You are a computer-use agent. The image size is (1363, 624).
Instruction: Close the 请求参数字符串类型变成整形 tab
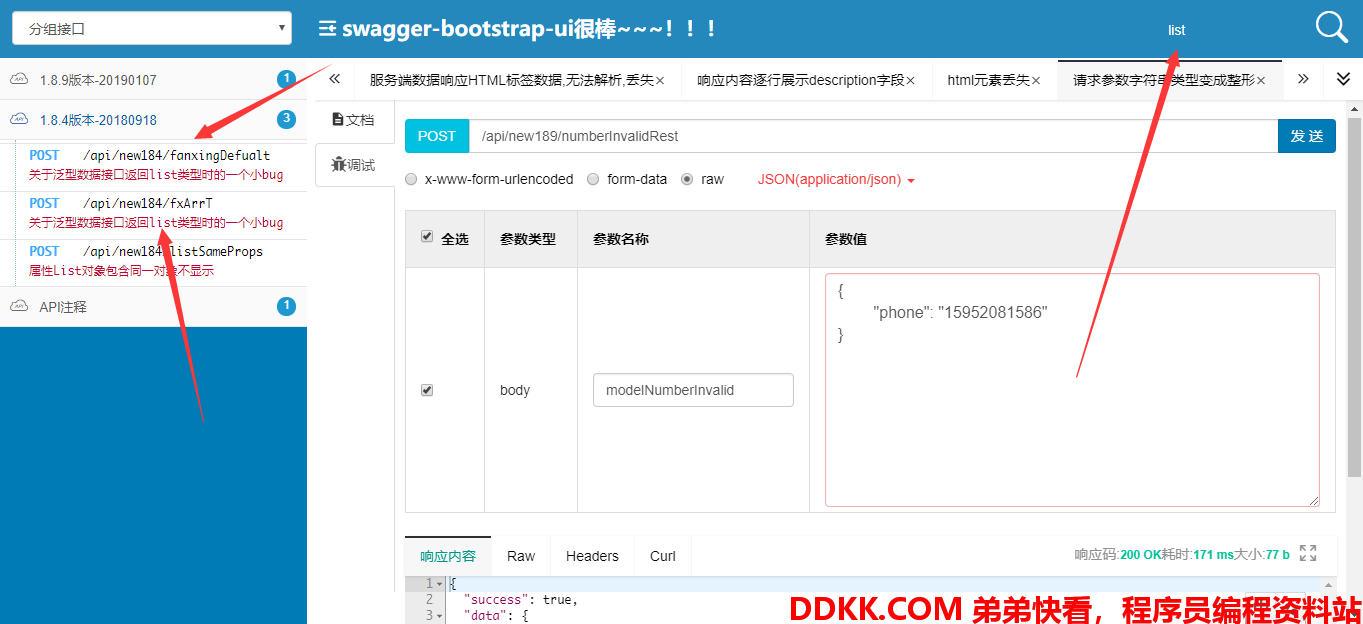[1261, 80]
